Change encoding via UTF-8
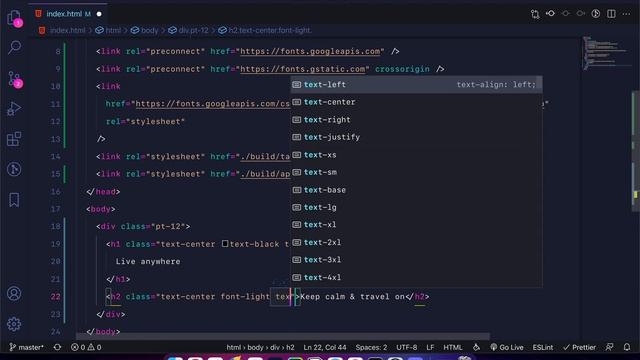This screenshot has width=640, height=360. click(407, 347)
